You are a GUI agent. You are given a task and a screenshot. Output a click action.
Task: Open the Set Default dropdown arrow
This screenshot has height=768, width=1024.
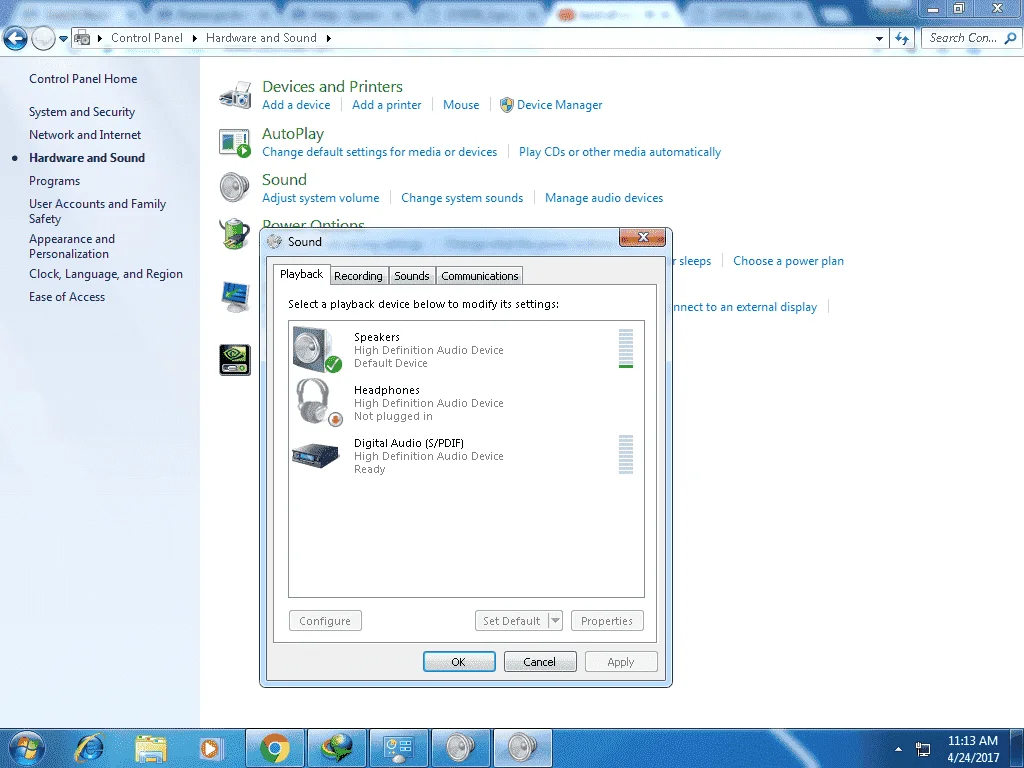point(555,620)
